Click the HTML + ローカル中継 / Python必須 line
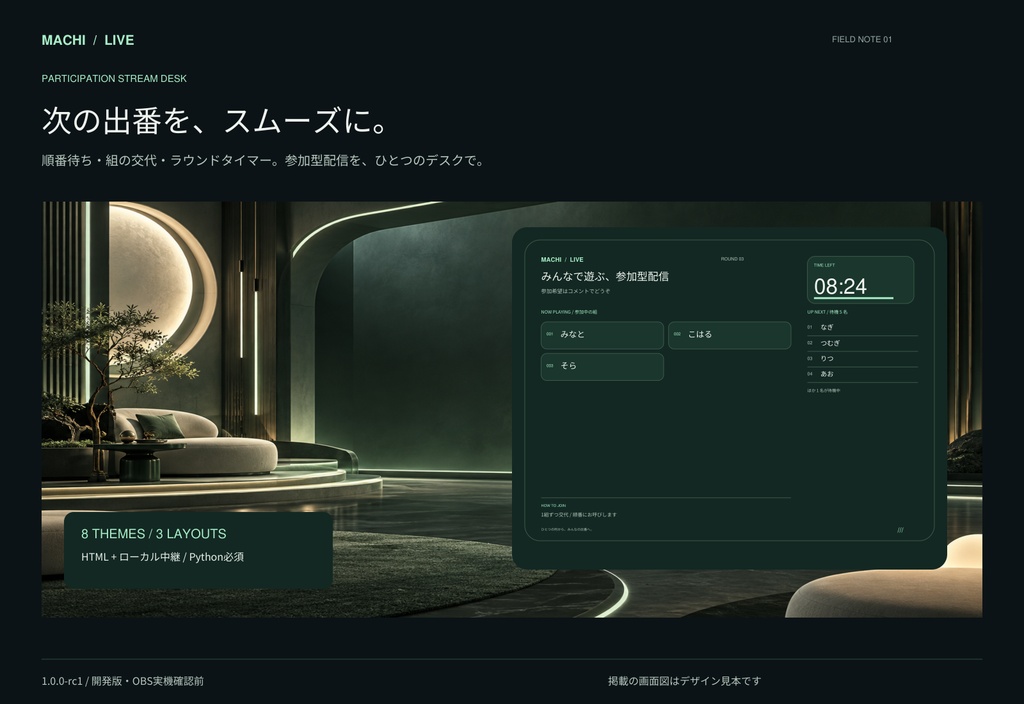1024x704 pixels. tap(162, 557)
